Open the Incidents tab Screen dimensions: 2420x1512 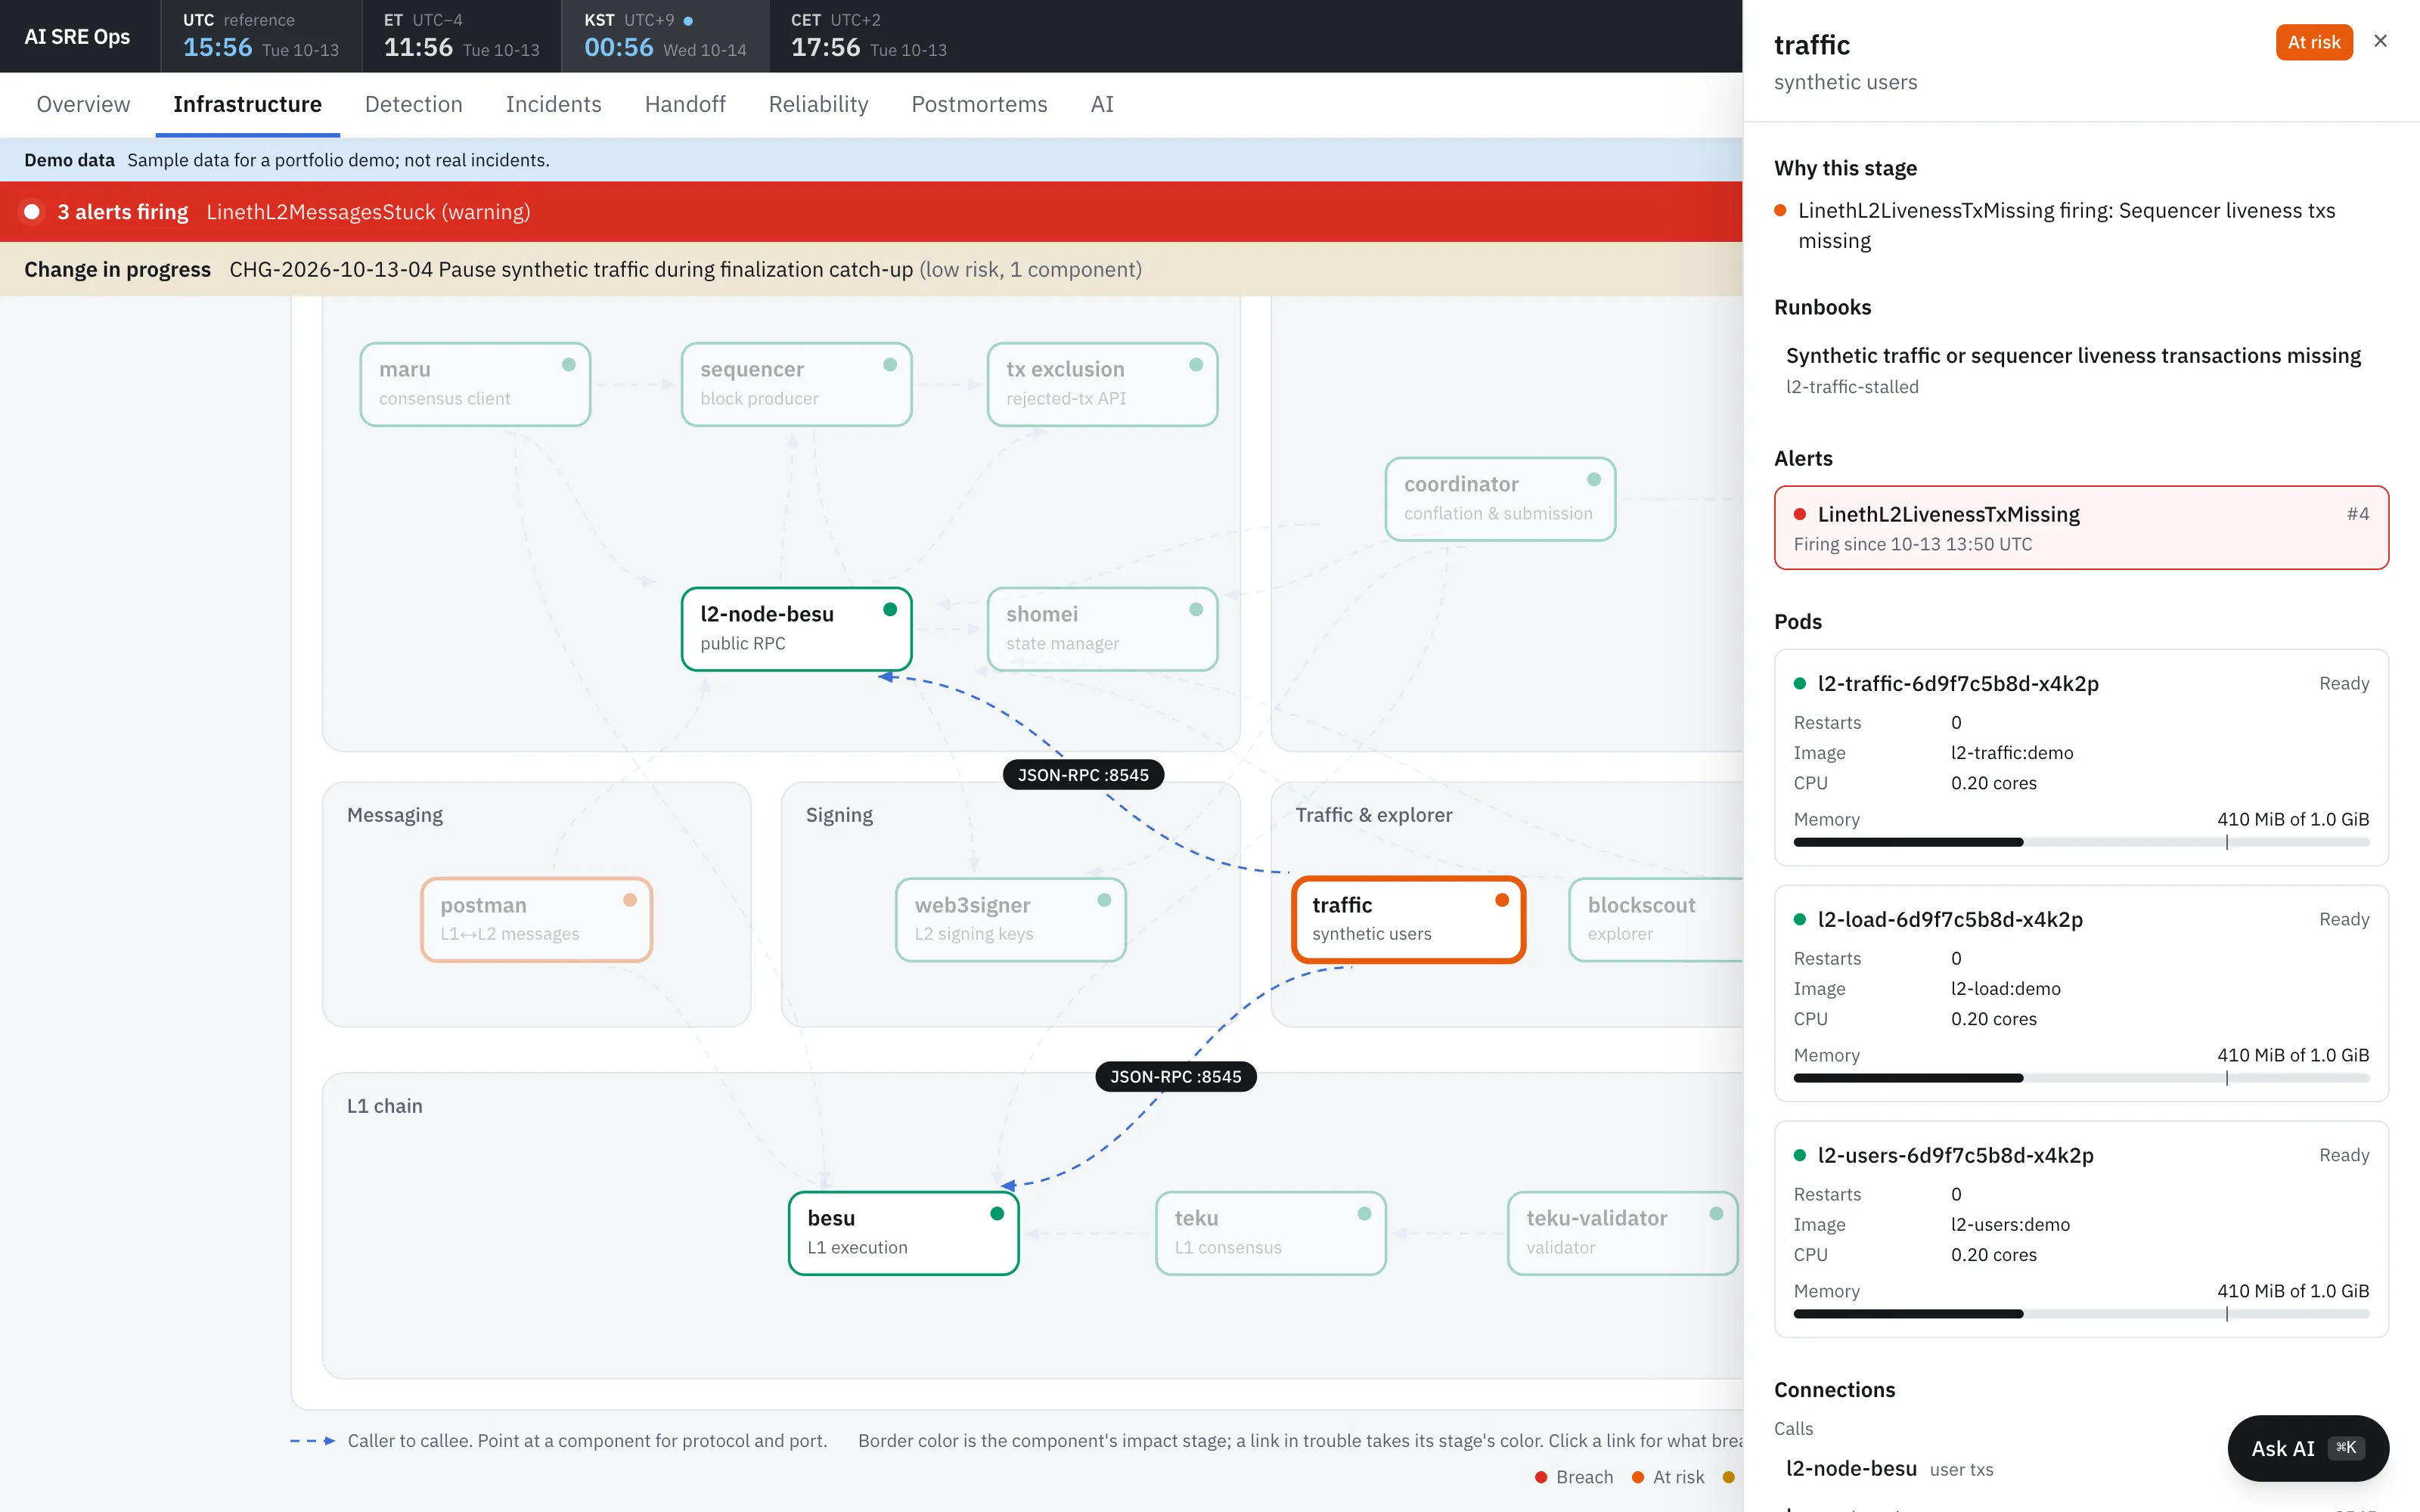(553, 104)
